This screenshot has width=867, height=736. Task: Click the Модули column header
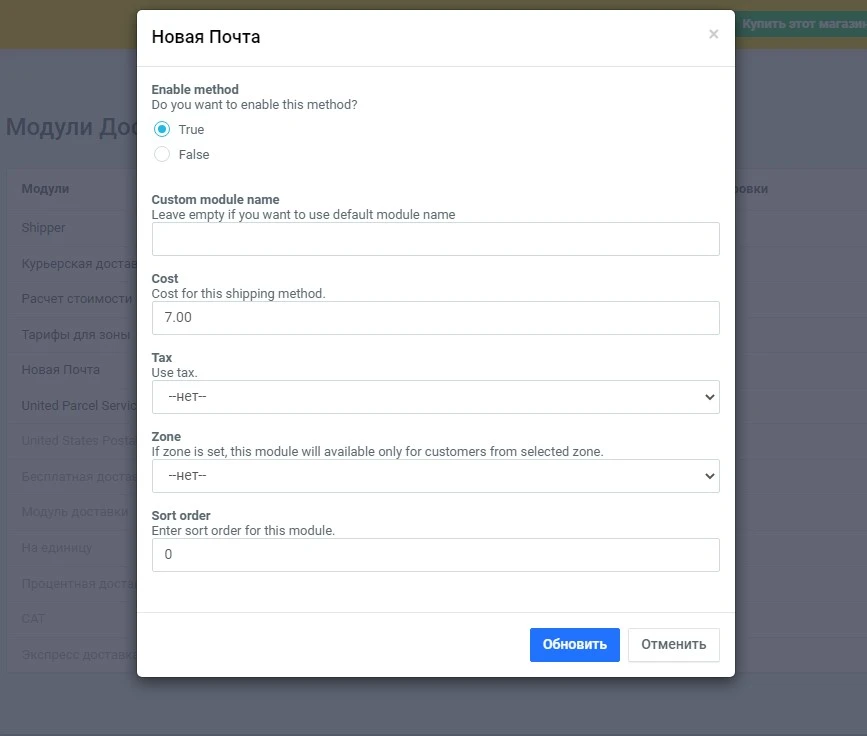click(45, 189)
